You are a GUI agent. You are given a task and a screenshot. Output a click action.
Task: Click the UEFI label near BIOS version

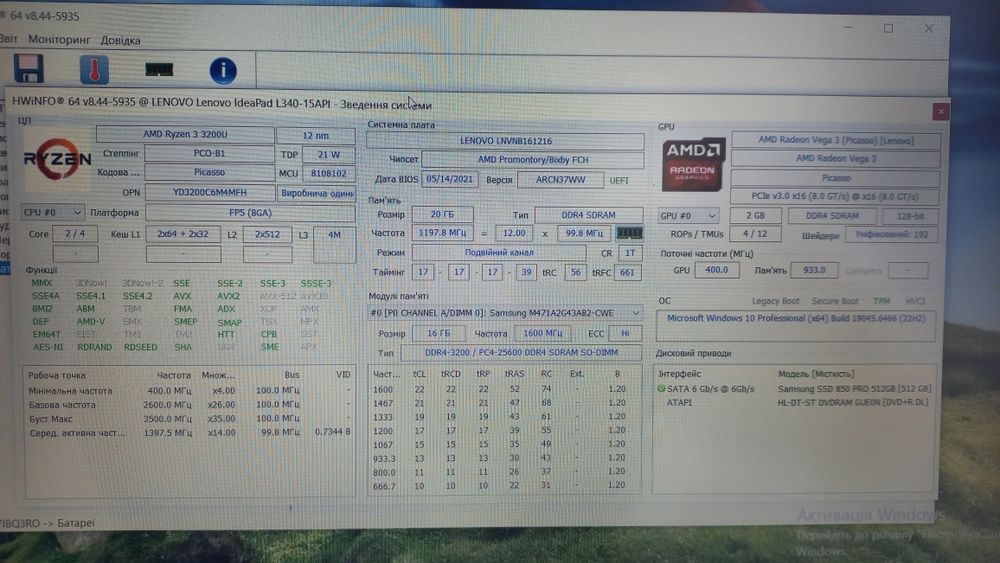619,180
